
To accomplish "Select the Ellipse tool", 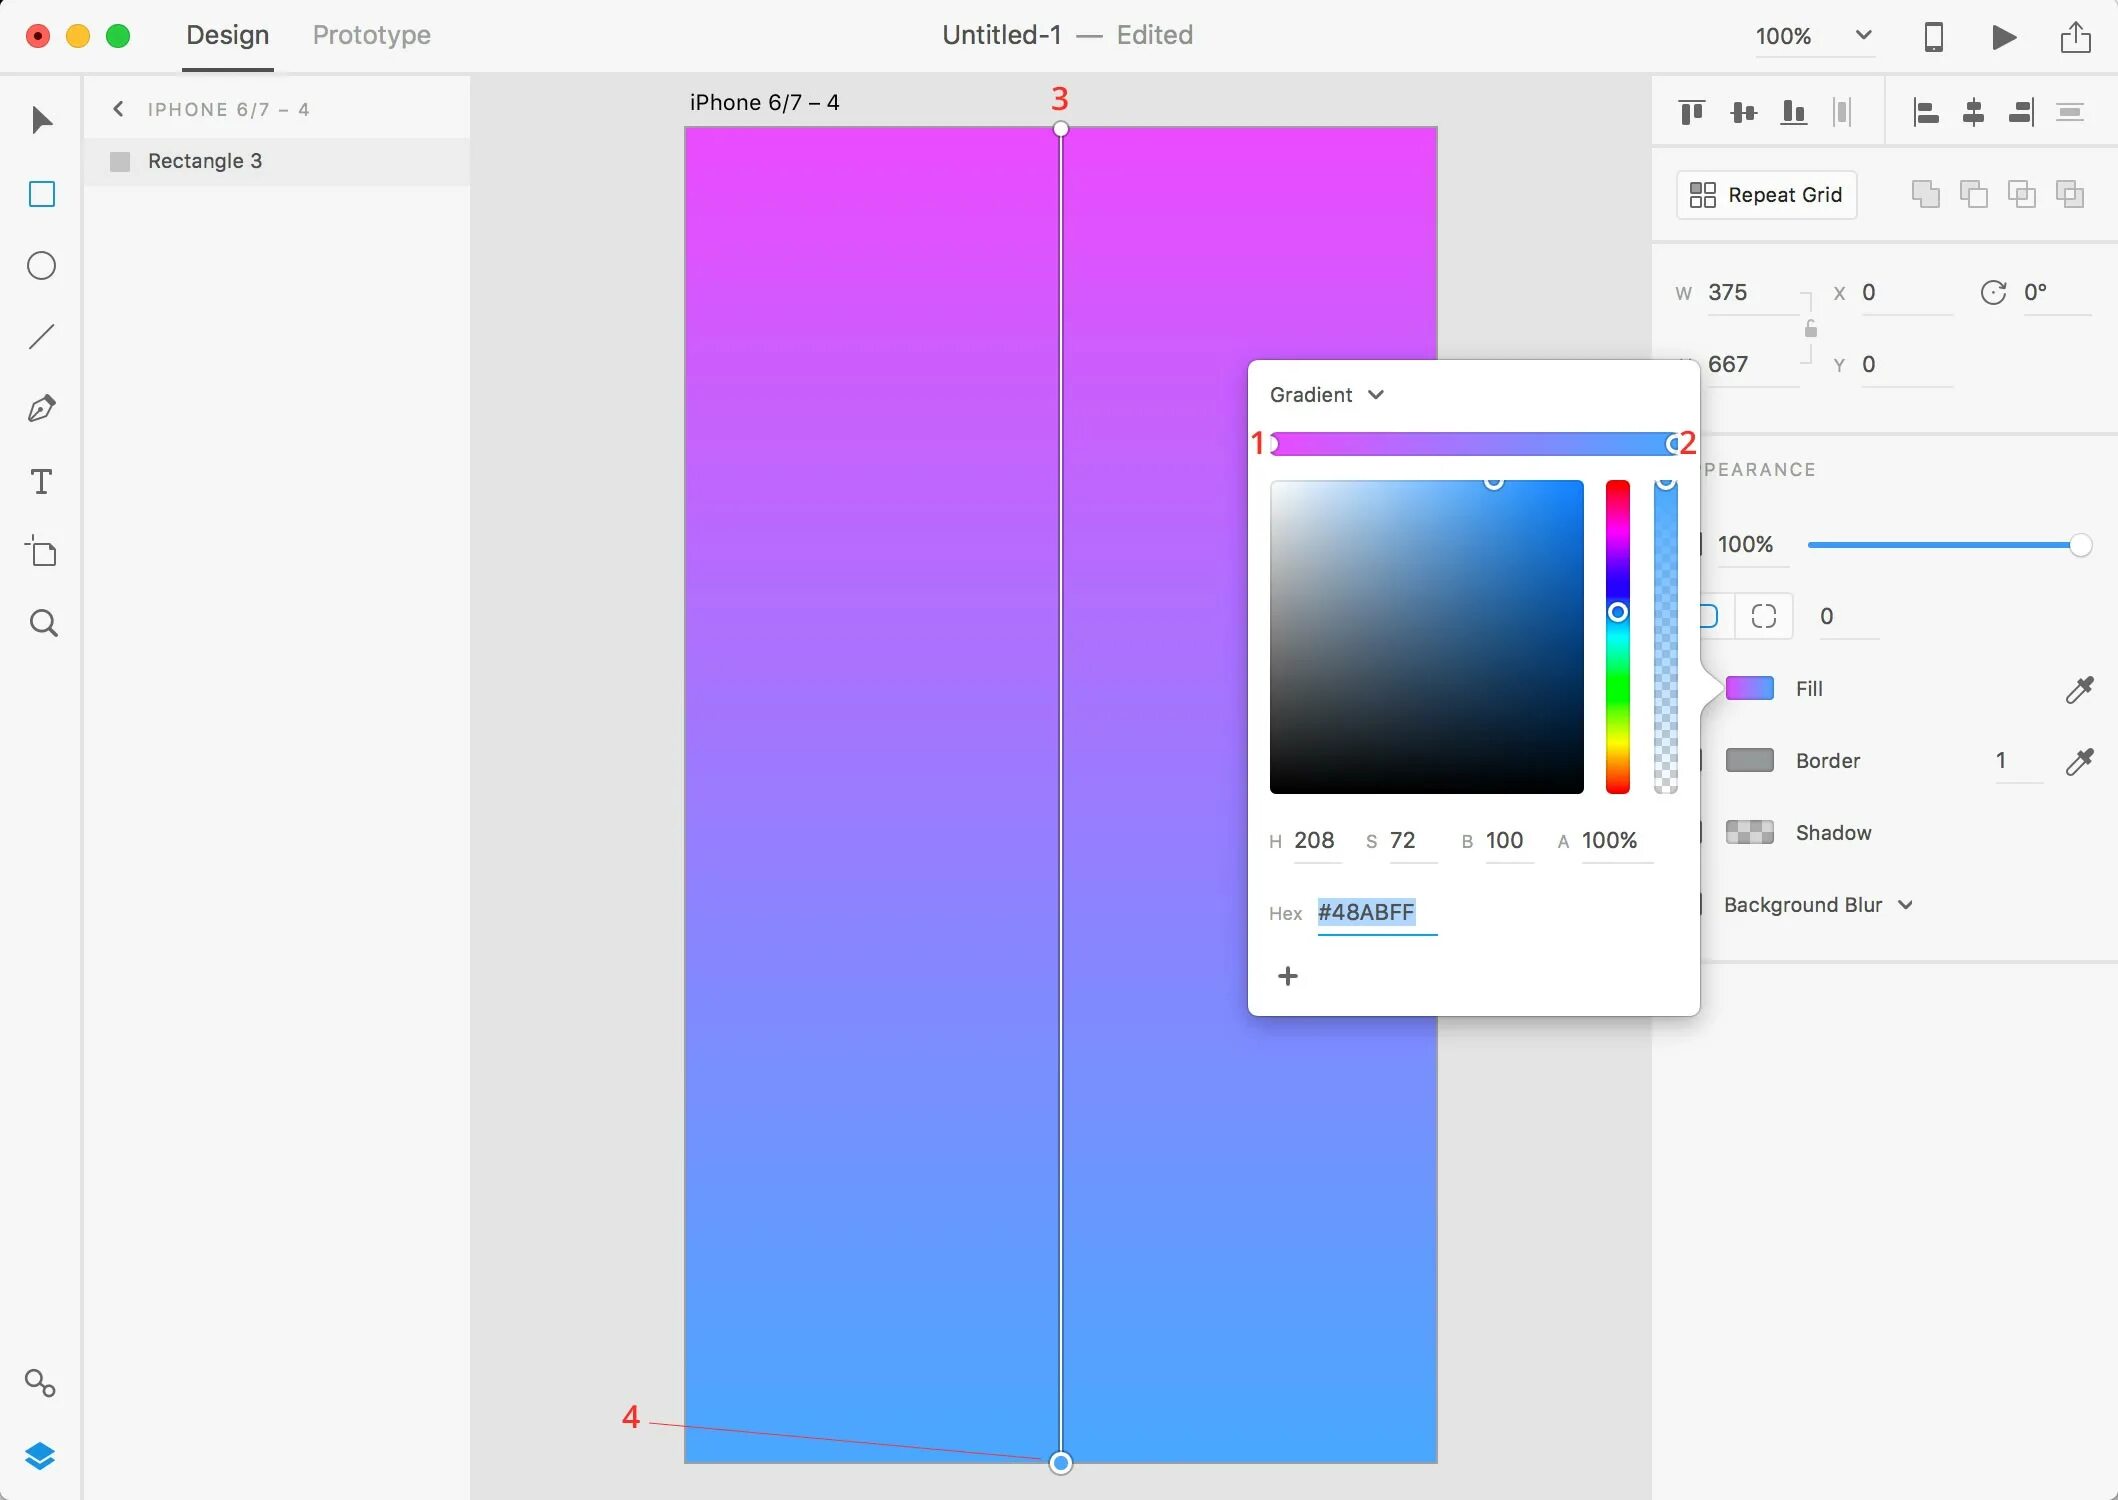I will 42,266.
